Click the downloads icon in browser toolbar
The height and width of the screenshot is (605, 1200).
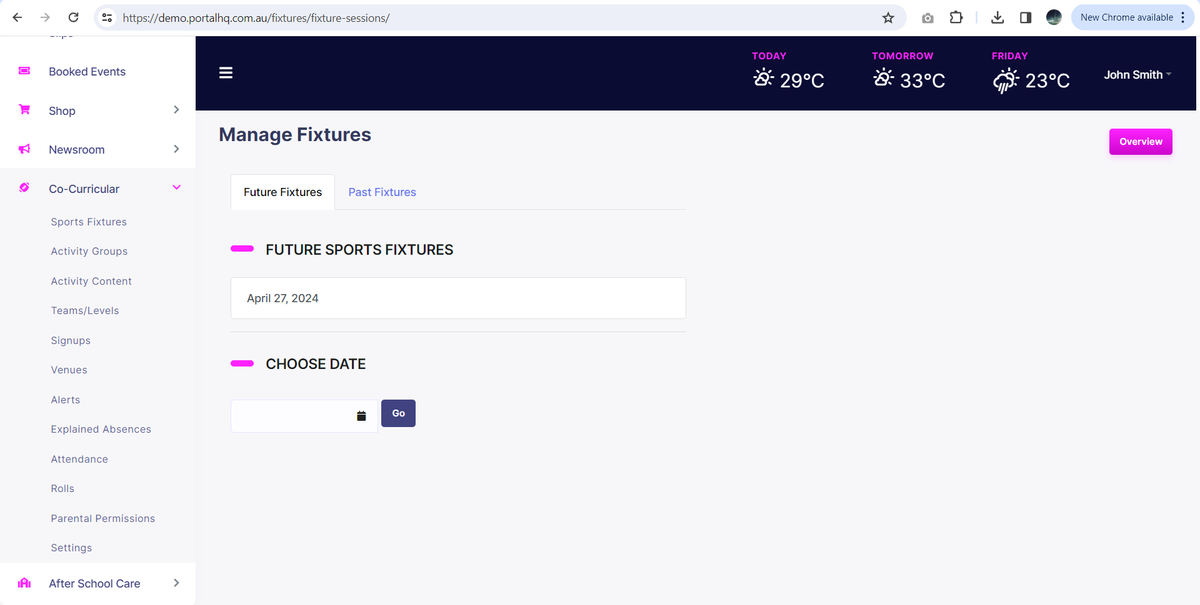[996, 17]
